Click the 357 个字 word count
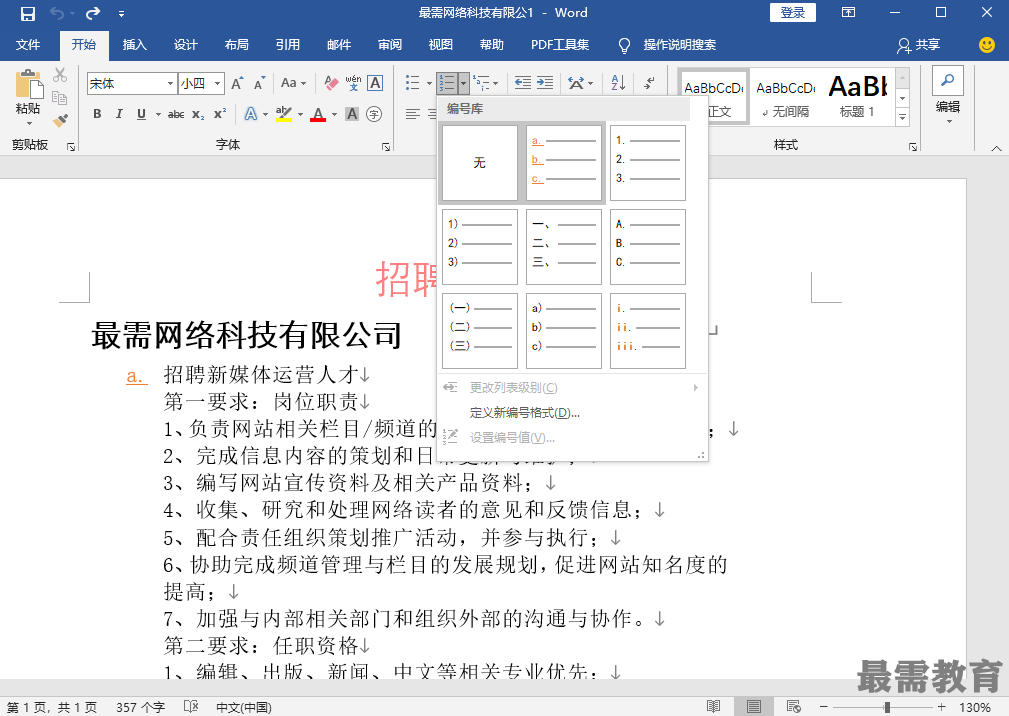This screenshot has height=716, width=1009. (x=140, y=707)
